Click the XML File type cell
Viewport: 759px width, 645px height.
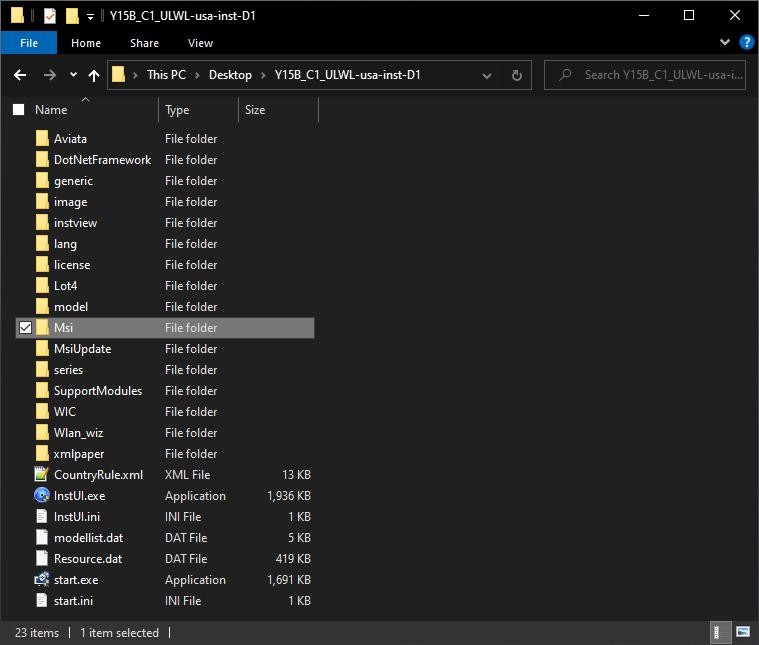click(187, 475)
